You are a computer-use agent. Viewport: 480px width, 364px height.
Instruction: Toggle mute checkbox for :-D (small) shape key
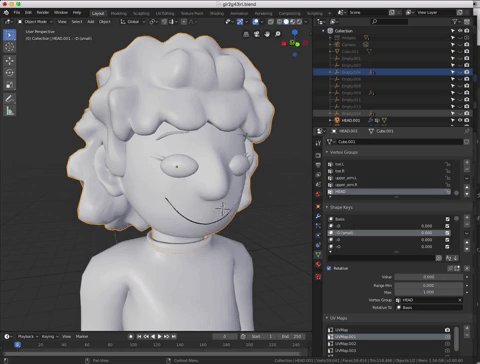pos(447,233)
